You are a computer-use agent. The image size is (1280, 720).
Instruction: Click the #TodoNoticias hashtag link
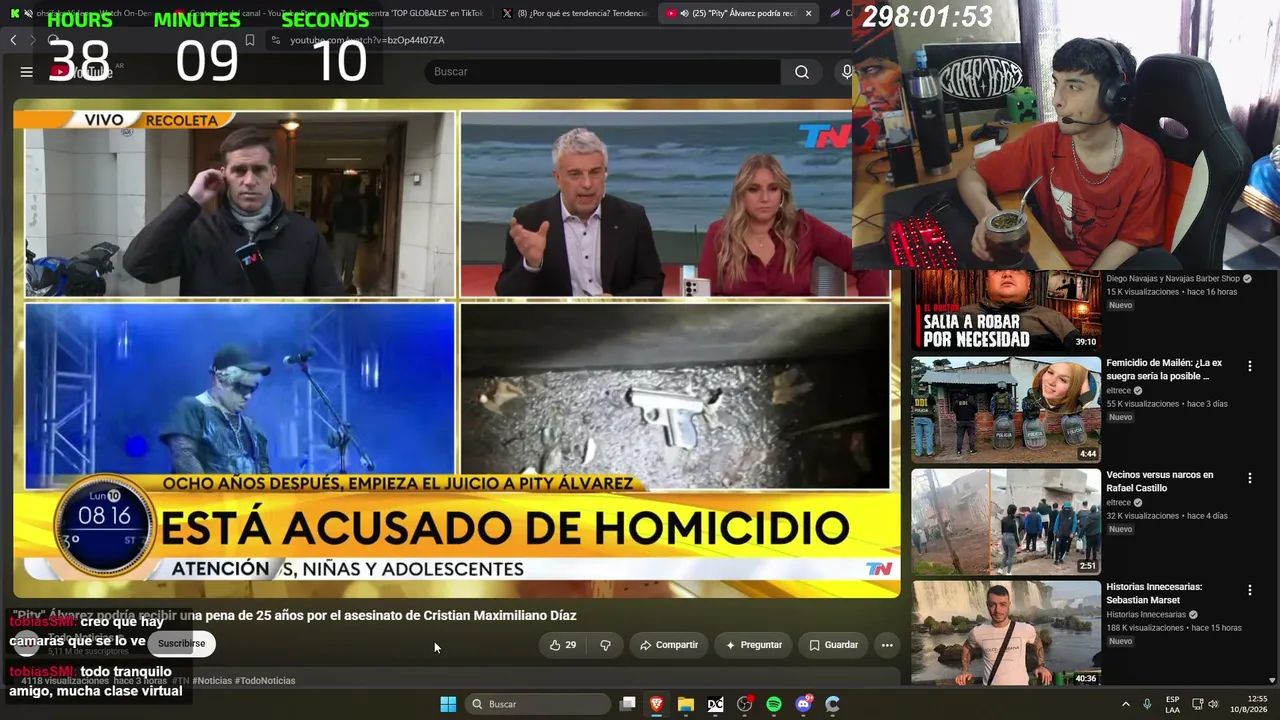(x=265, y=681)
